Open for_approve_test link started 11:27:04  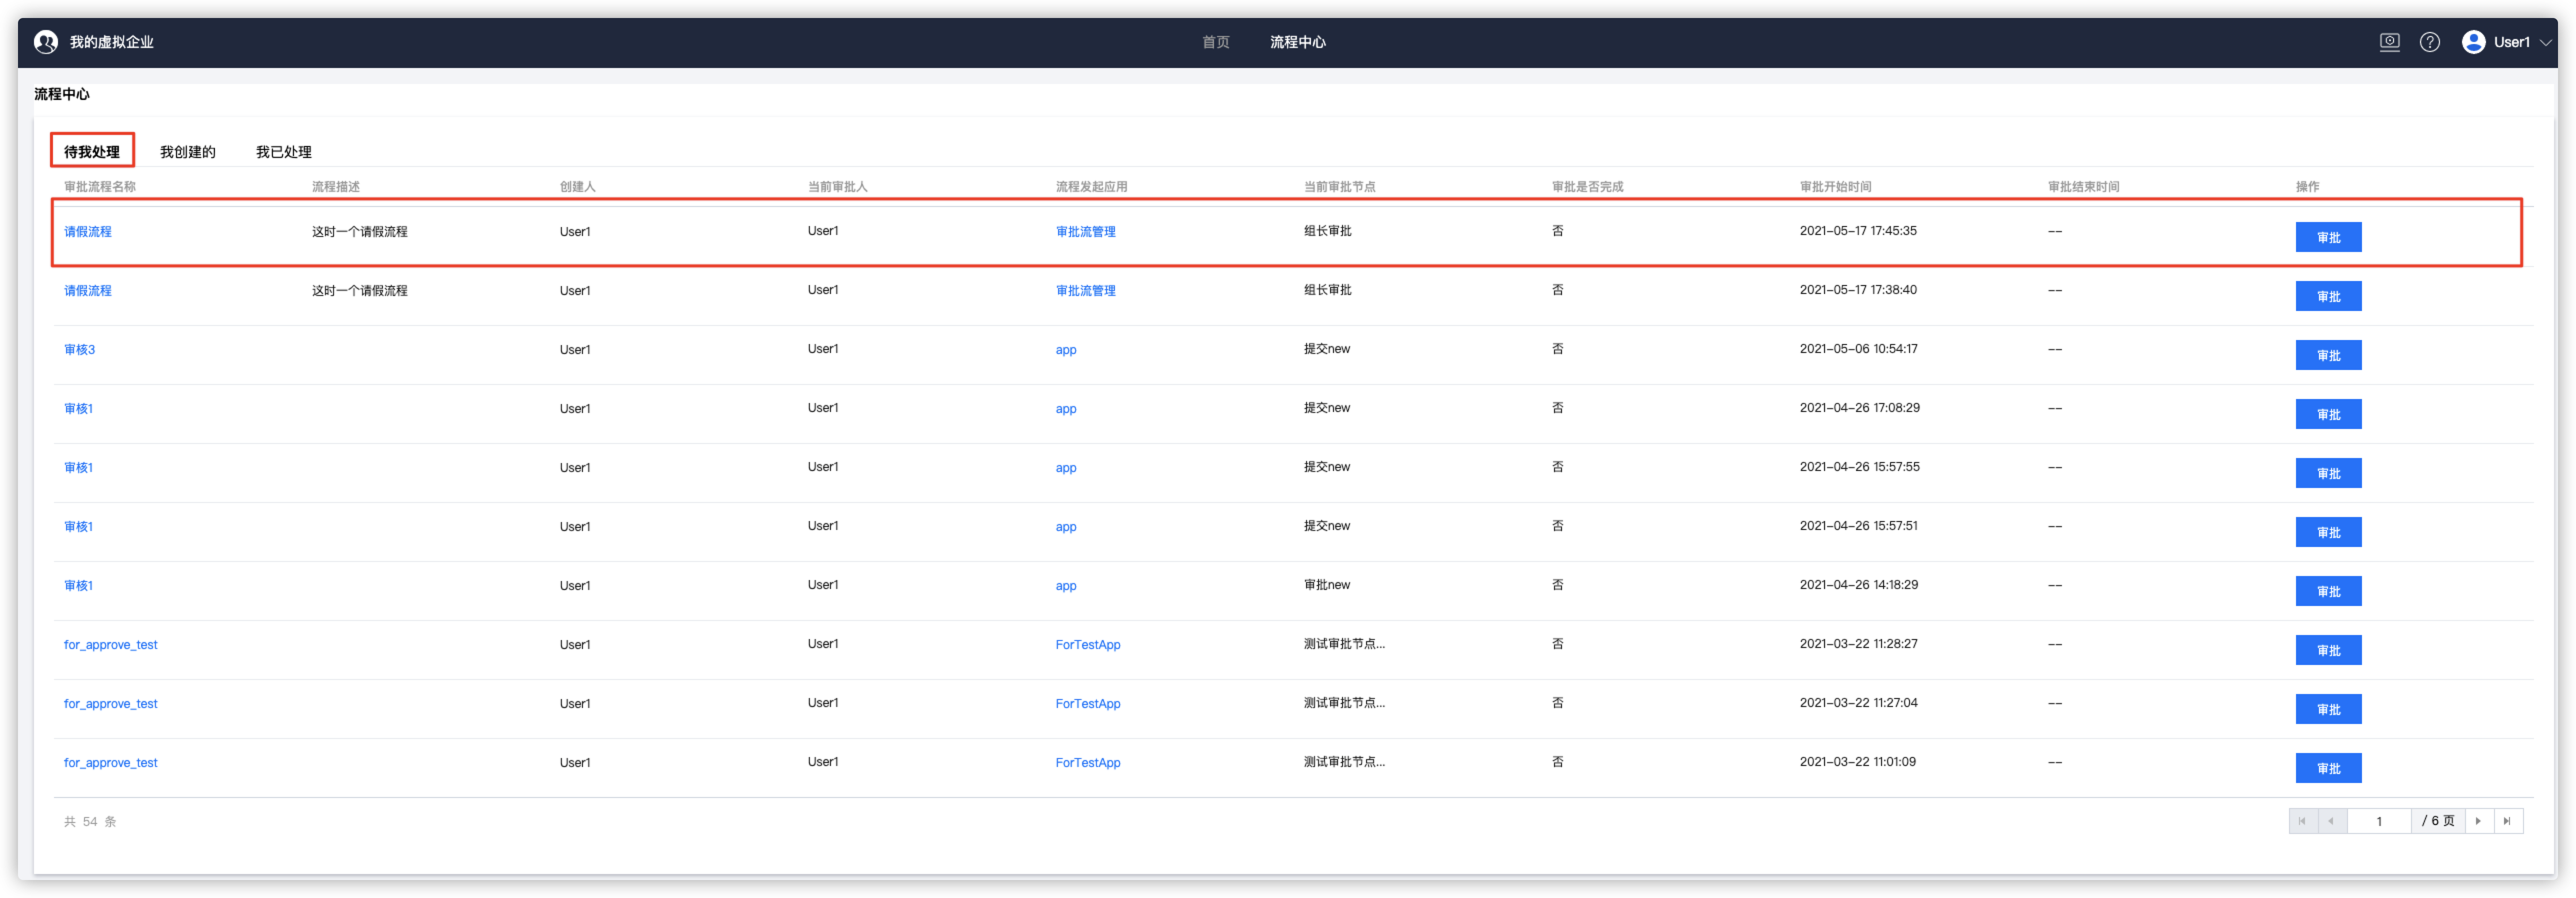111,703
